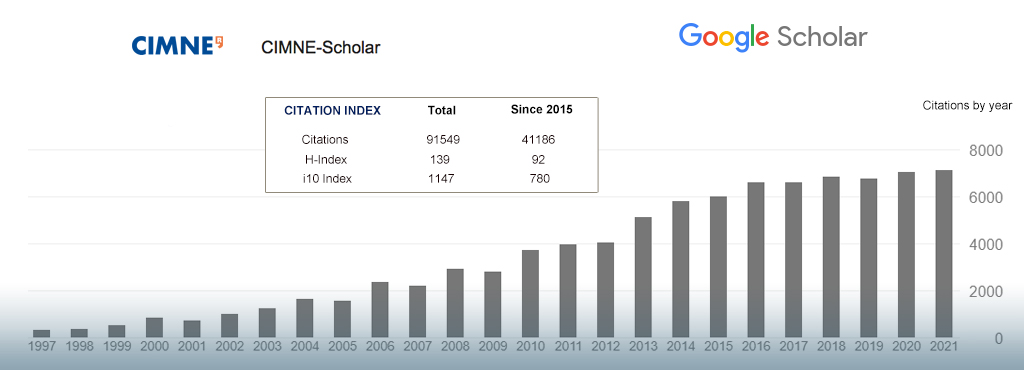Select the Citations row label

pos(325,140)
